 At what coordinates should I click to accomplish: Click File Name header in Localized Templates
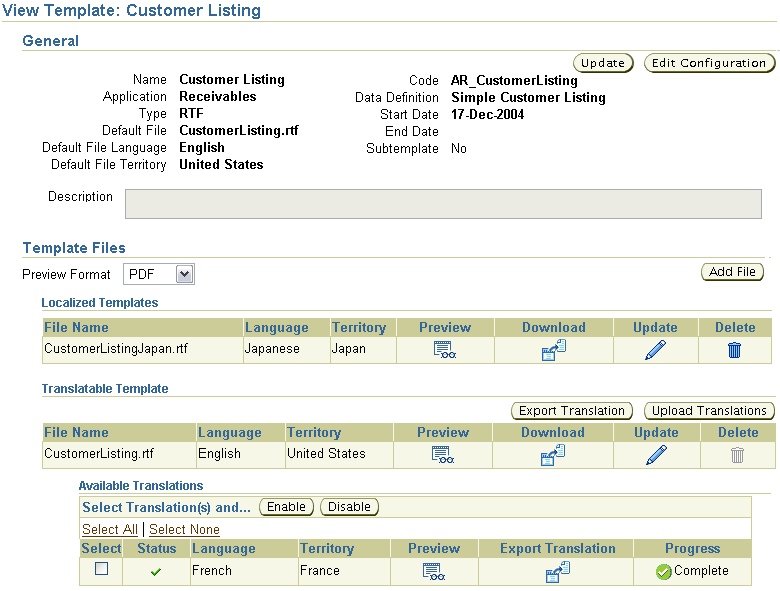(x=76, y=327)
